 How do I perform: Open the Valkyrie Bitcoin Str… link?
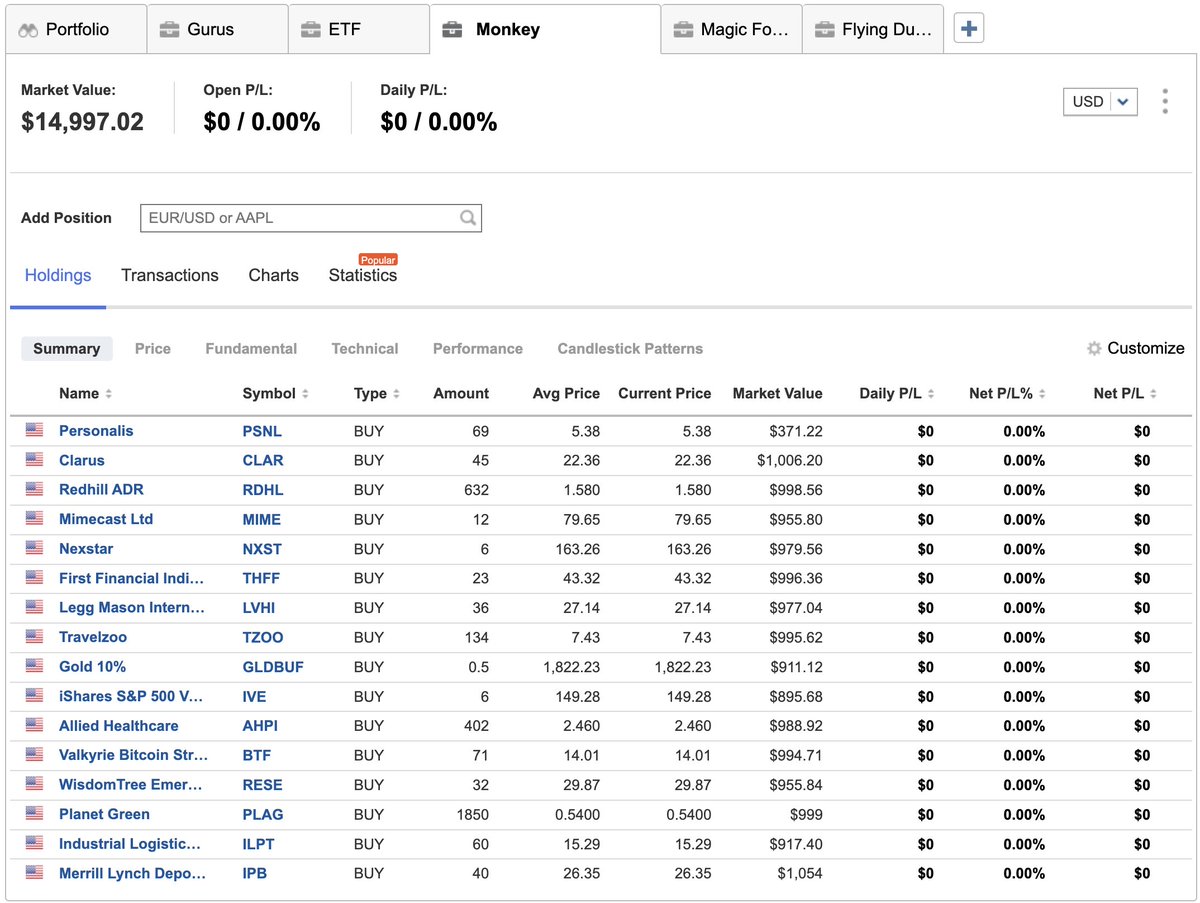pyautogui.click(x=134, y=755)
